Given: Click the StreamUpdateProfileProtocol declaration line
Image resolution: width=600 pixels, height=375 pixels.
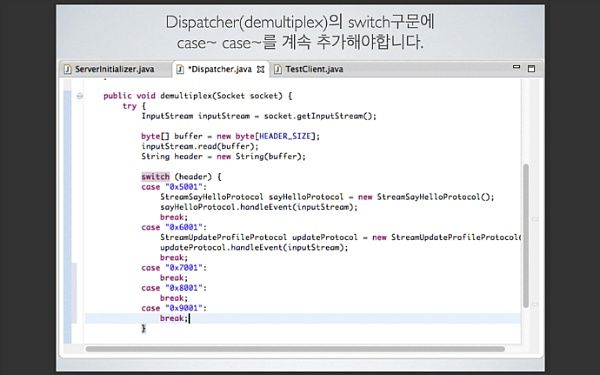Looking at the screenshot, I should pyautogui.click(x=341, y=237).
